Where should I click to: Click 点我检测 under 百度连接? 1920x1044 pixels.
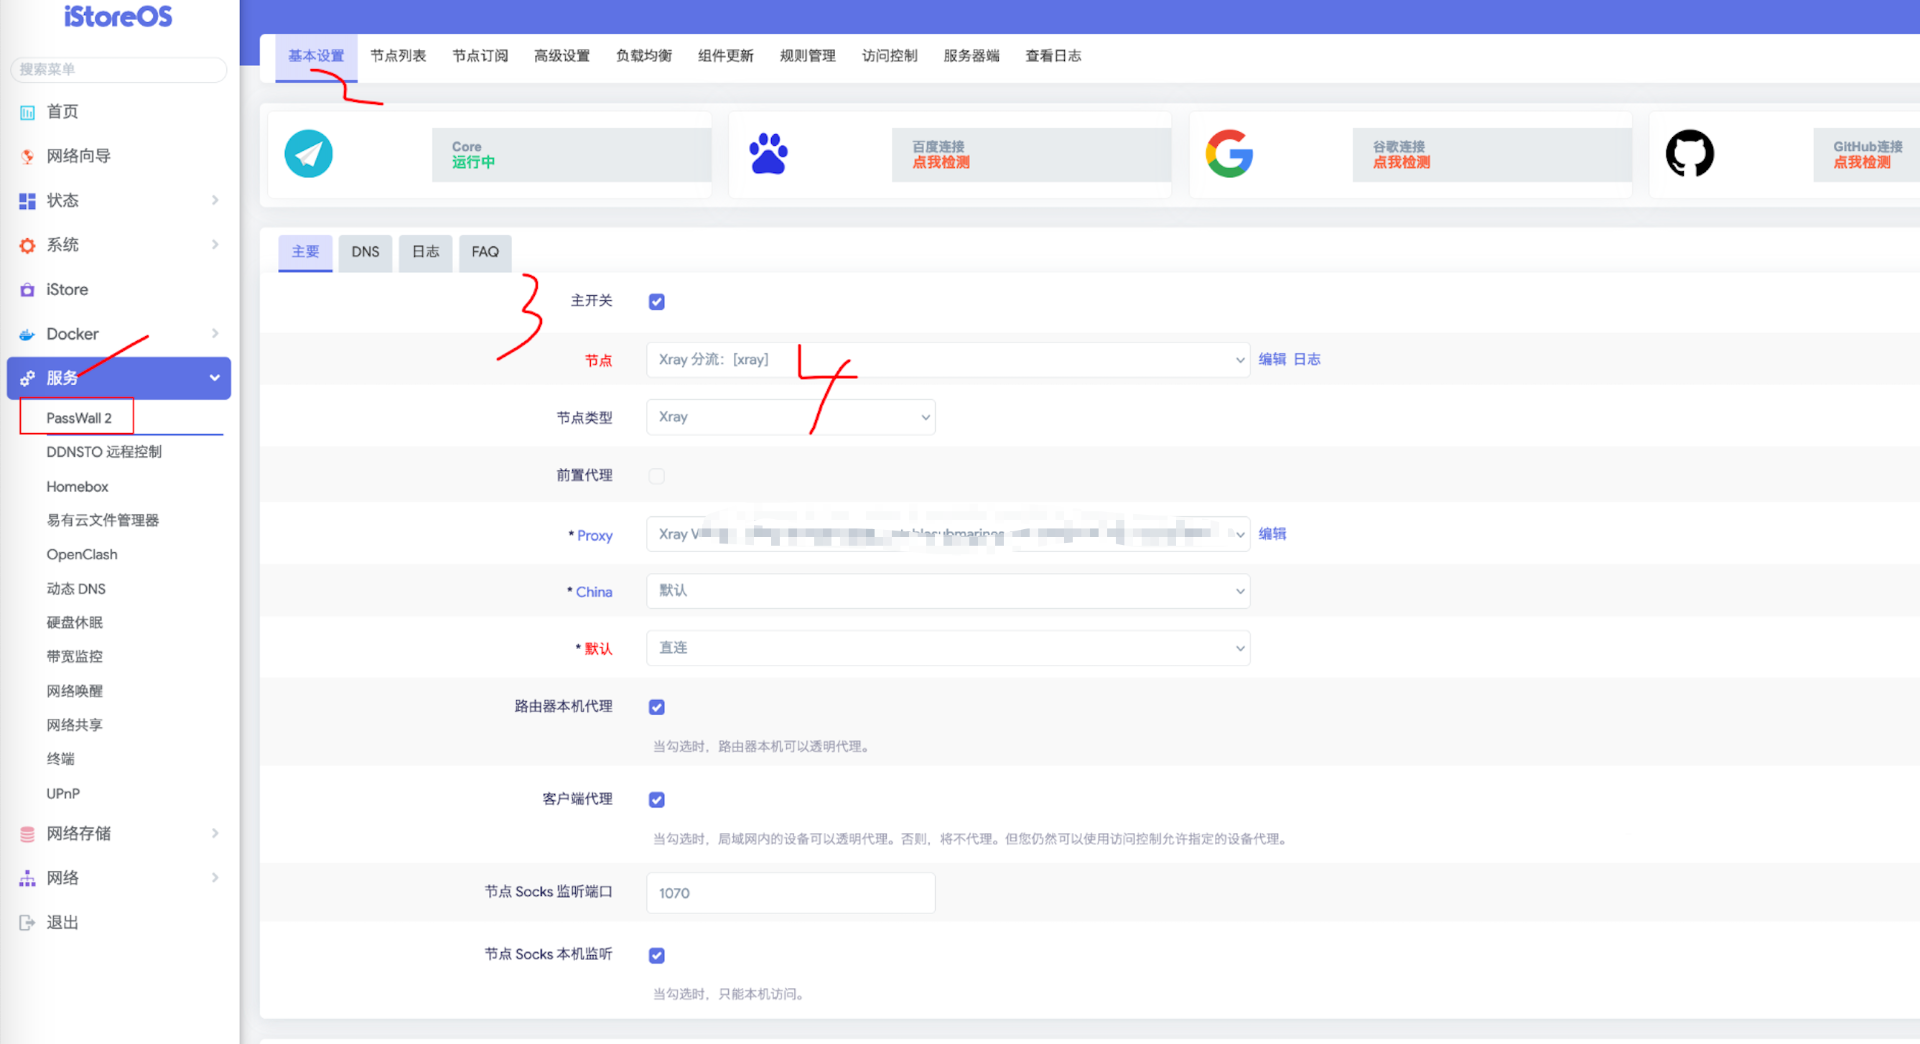point(940,162)
